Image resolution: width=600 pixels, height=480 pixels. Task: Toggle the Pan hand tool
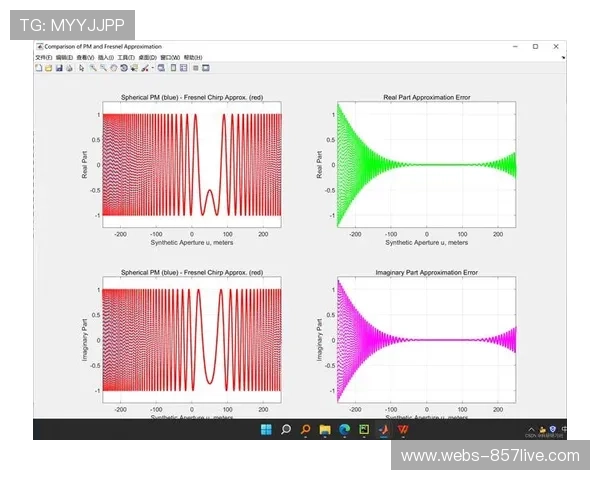click(x=113, y=67)
